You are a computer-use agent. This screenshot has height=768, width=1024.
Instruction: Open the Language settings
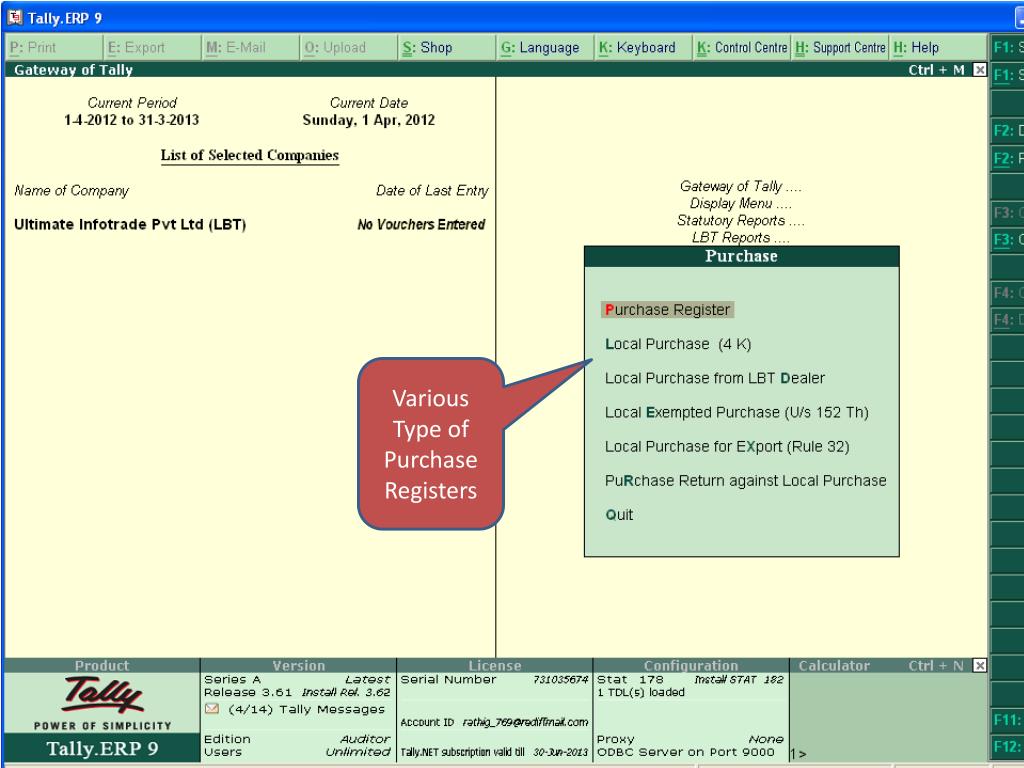pos(545,48)
